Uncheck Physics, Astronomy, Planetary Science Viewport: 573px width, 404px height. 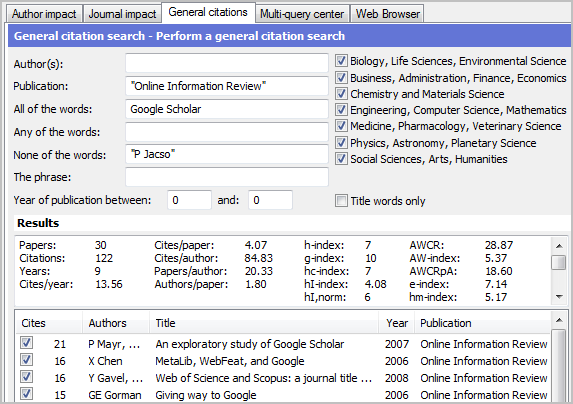point(341,142)
